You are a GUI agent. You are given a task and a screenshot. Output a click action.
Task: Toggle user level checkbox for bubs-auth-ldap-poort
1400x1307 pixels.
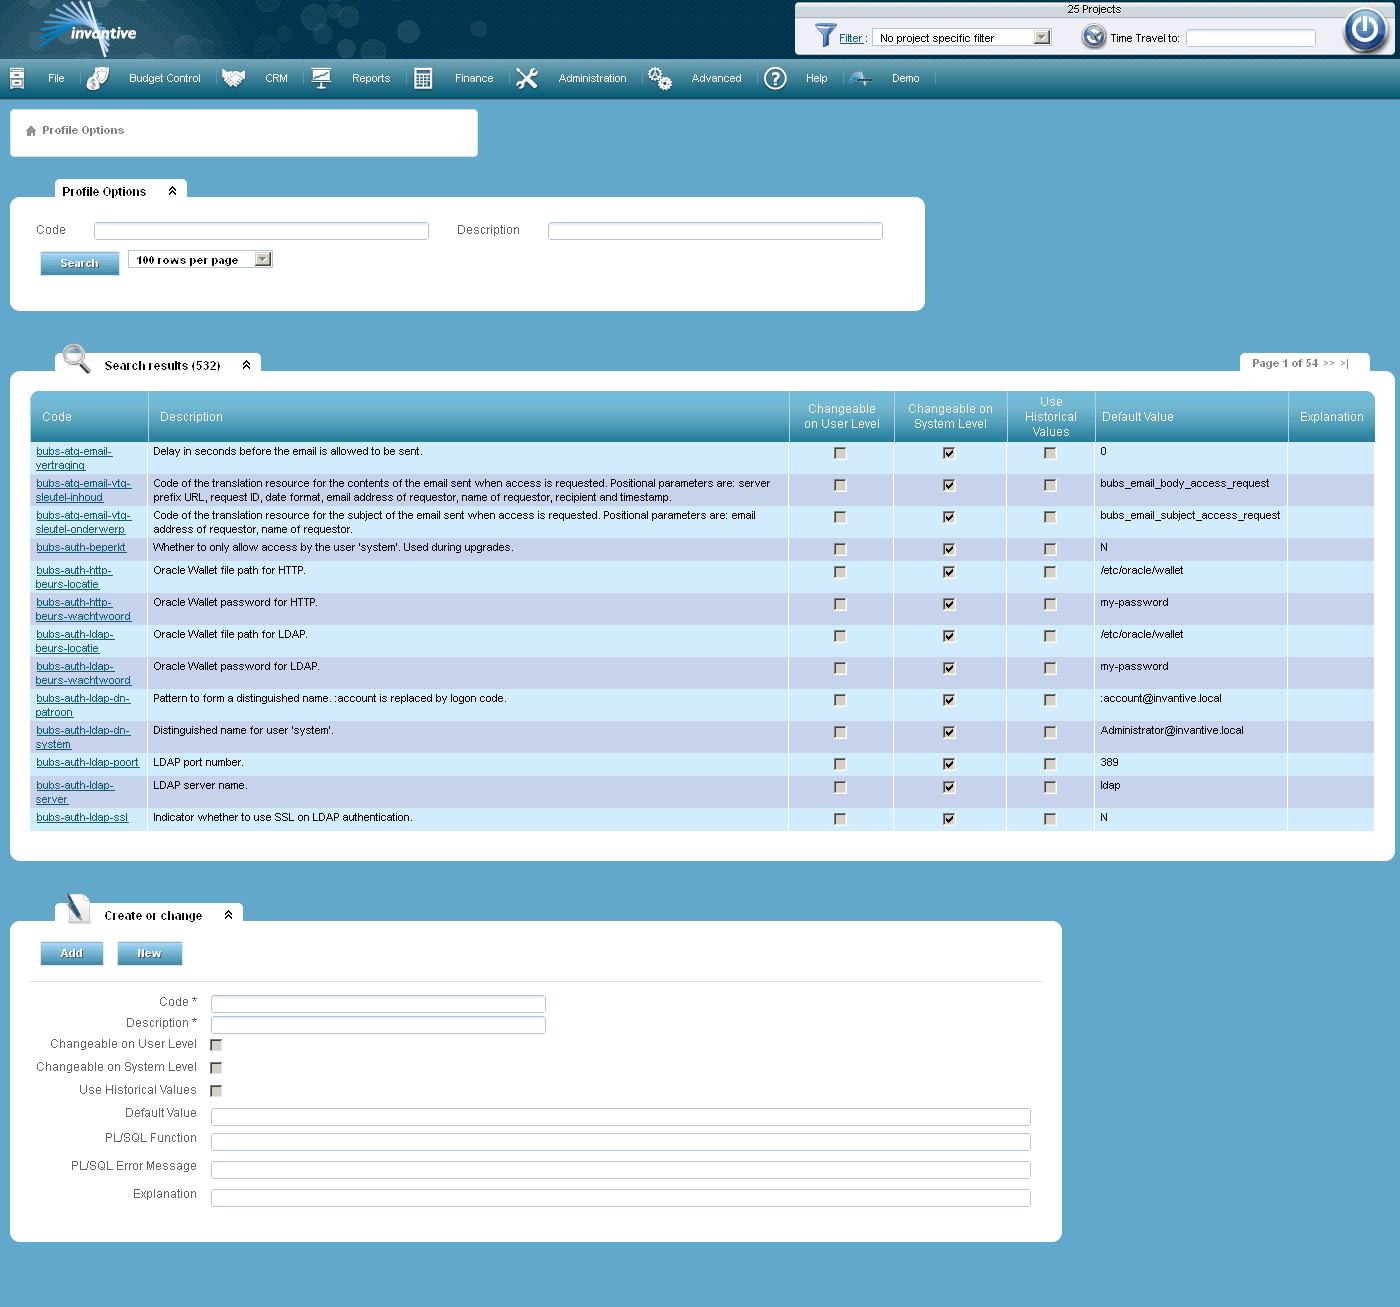840,764
